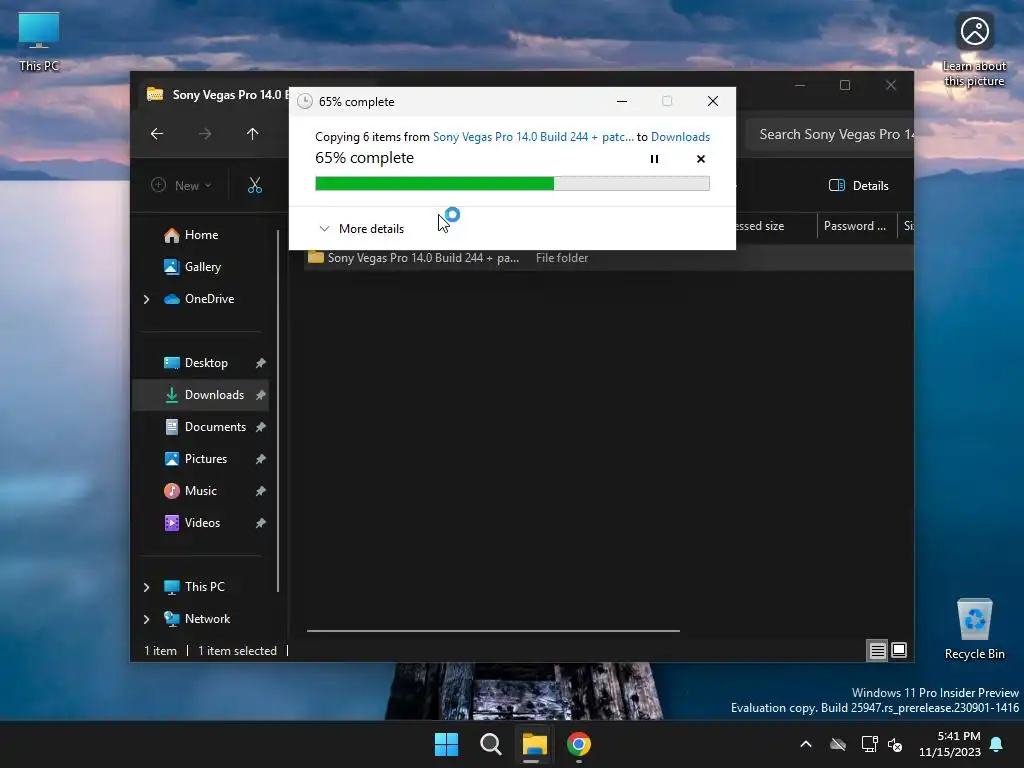Click the pin icon beside Music

(261, 491)
